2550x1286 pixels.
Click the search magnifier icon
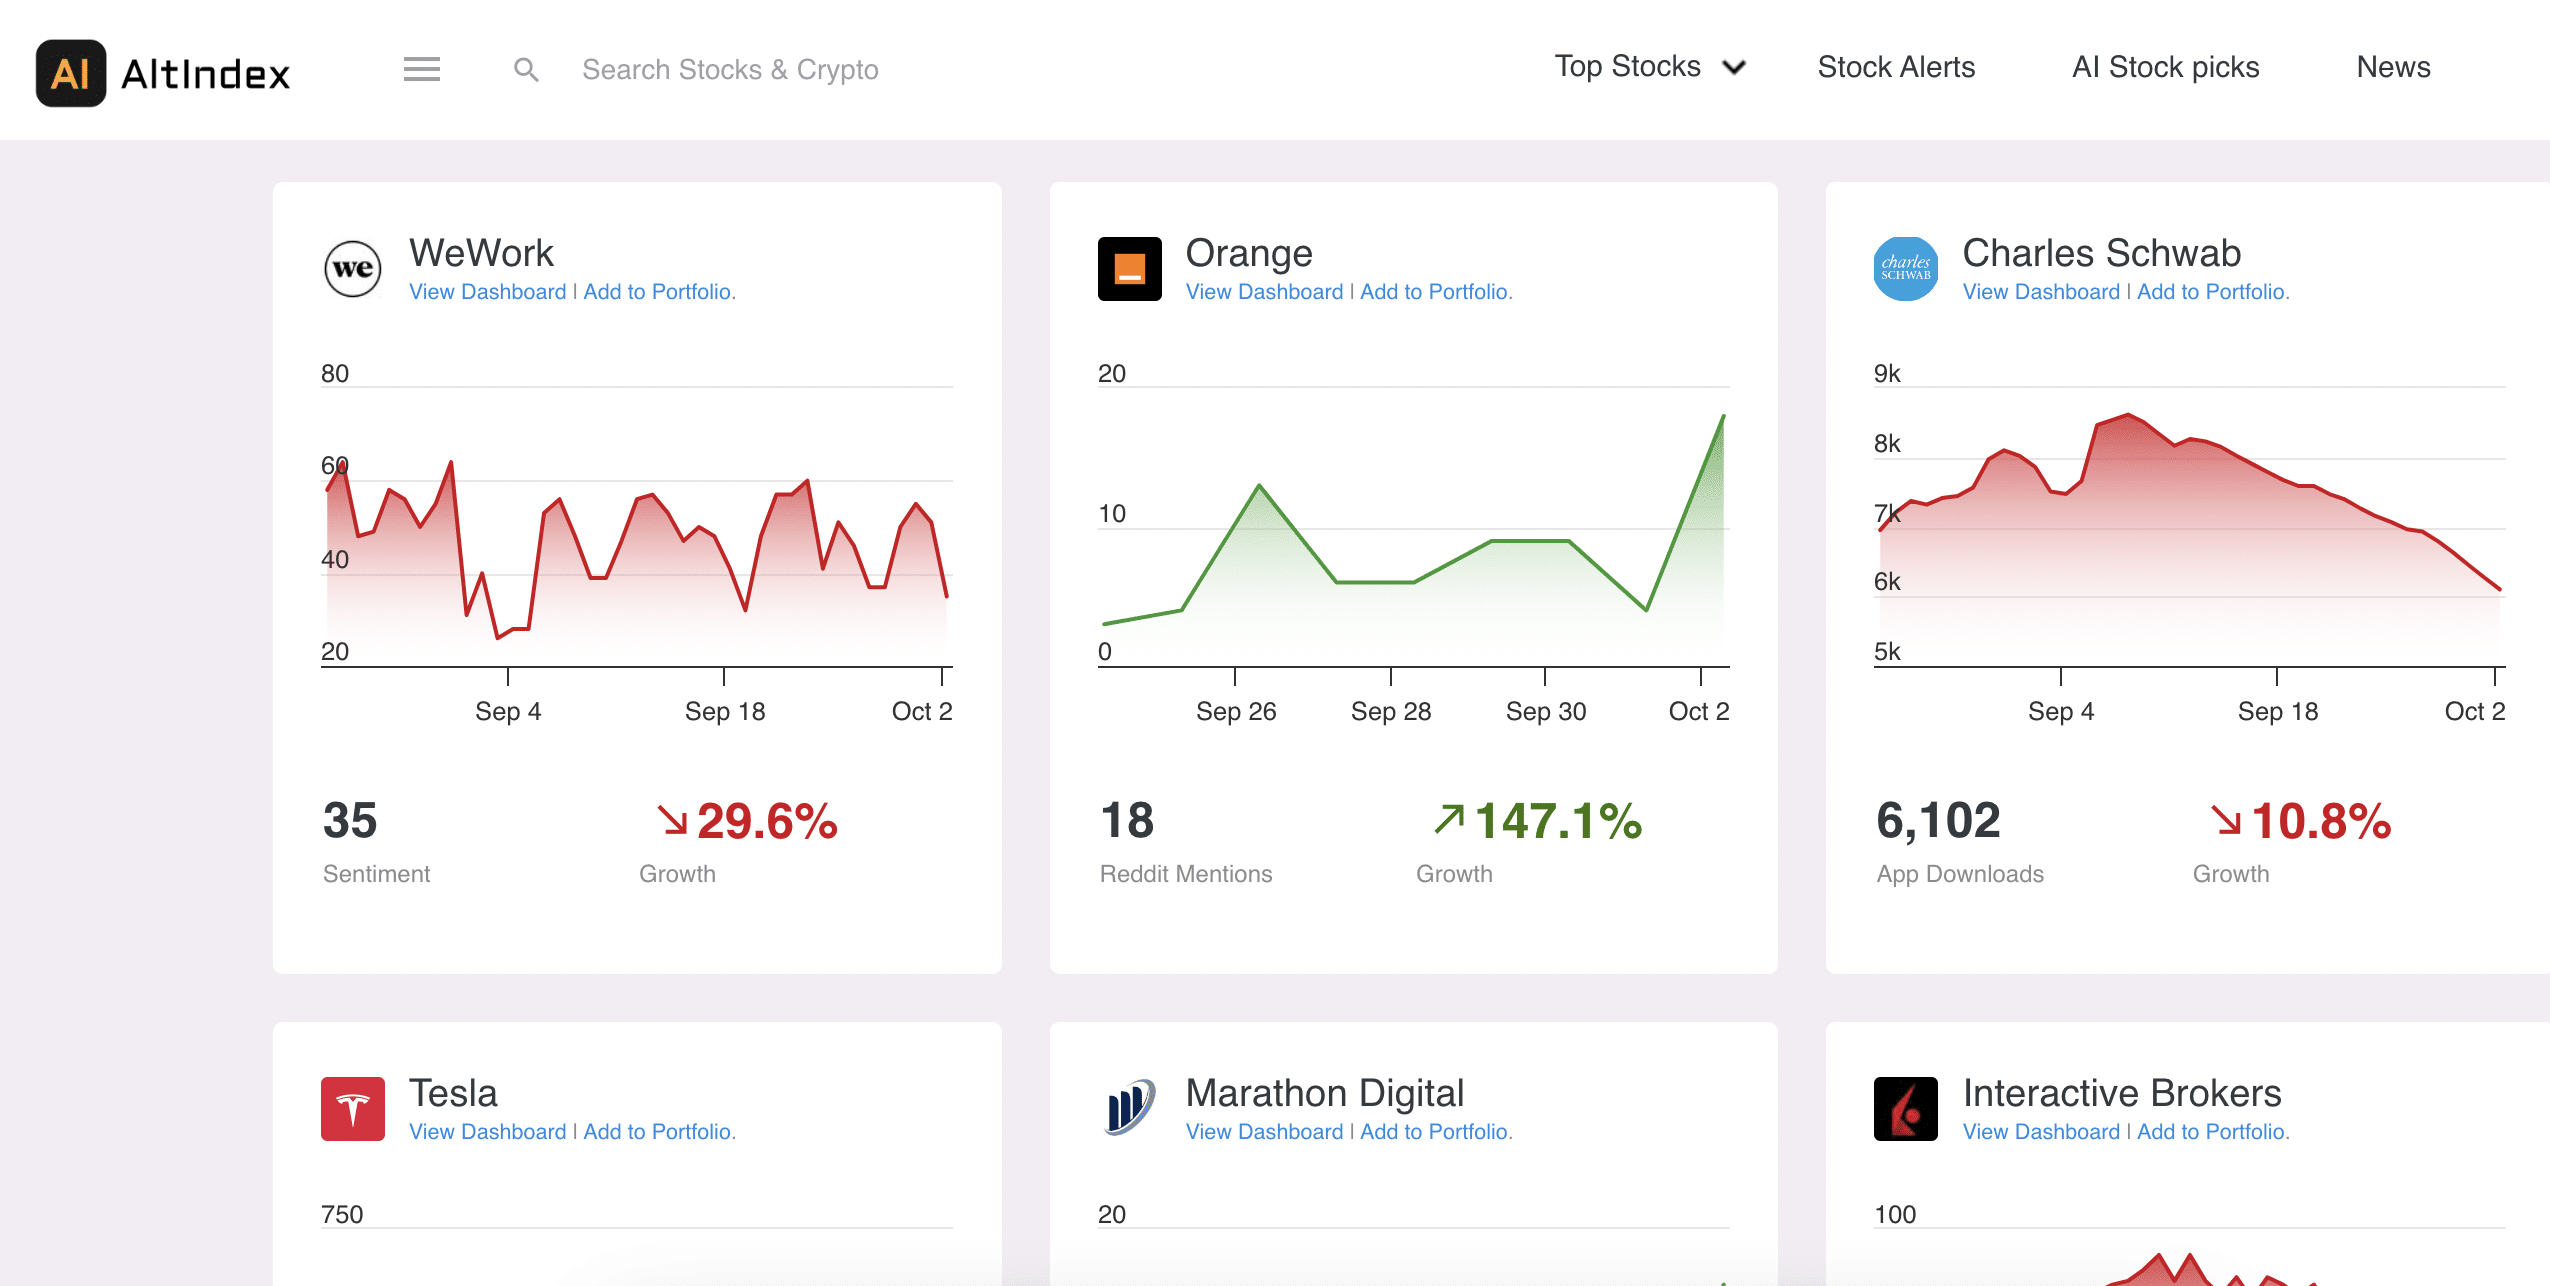526,70
